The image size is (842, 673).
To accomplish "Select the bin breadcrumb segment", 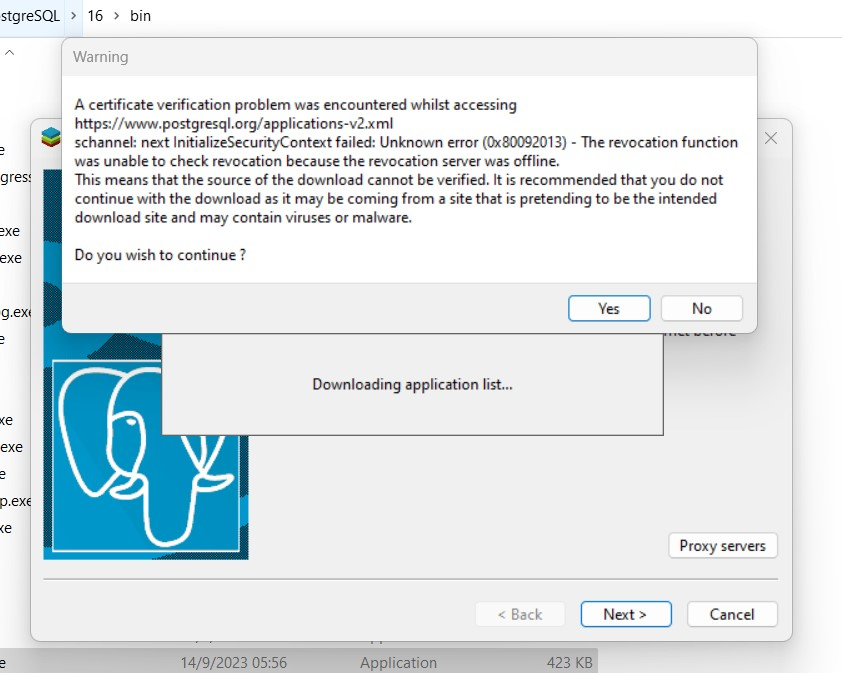I will click(x=141, y=16).
